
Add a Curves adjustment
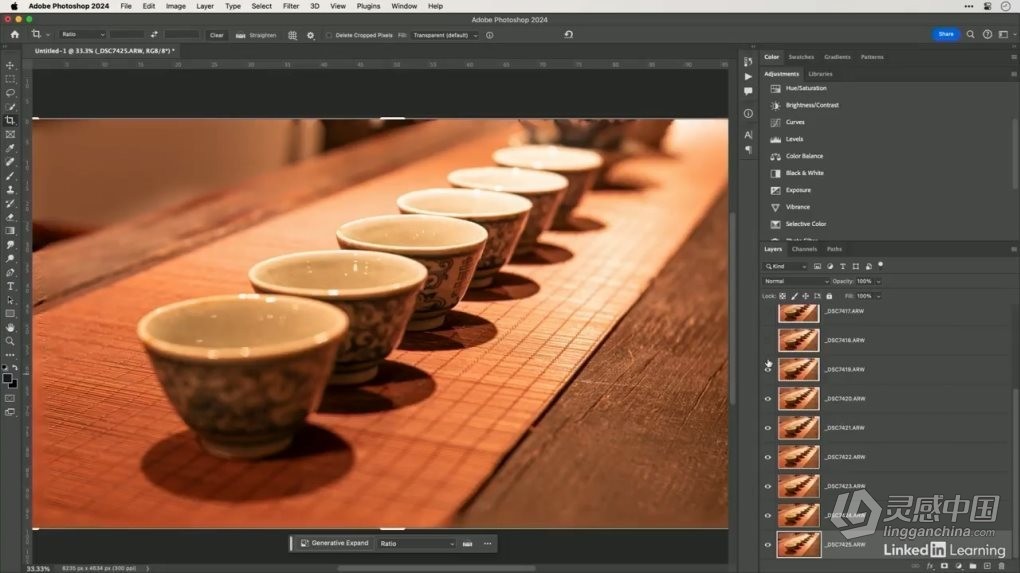[795, 122]
